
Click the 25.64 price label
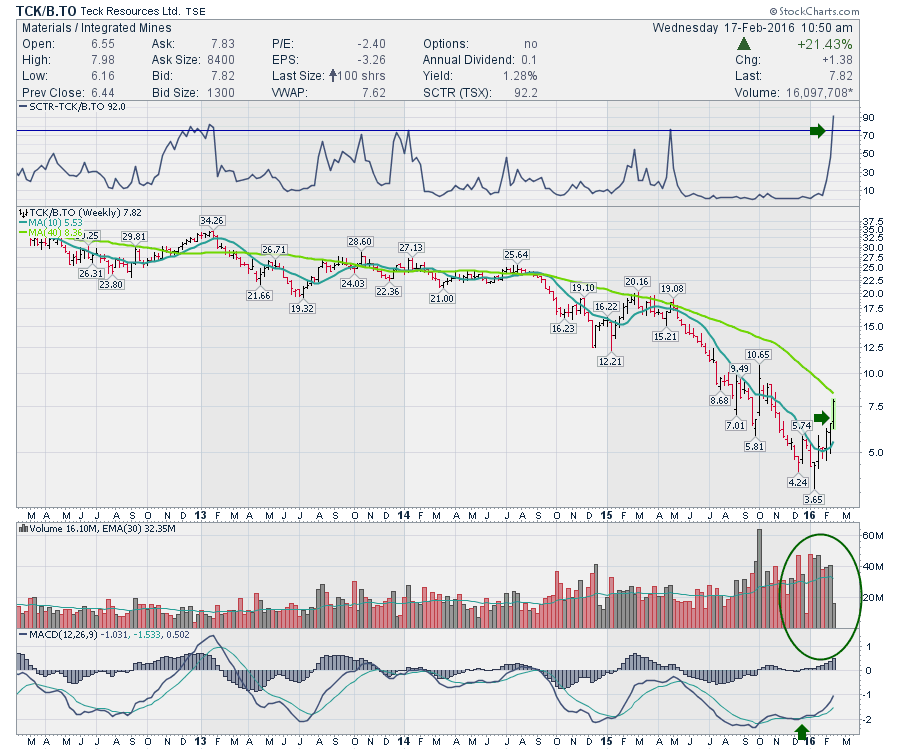[x=516, y=254]
